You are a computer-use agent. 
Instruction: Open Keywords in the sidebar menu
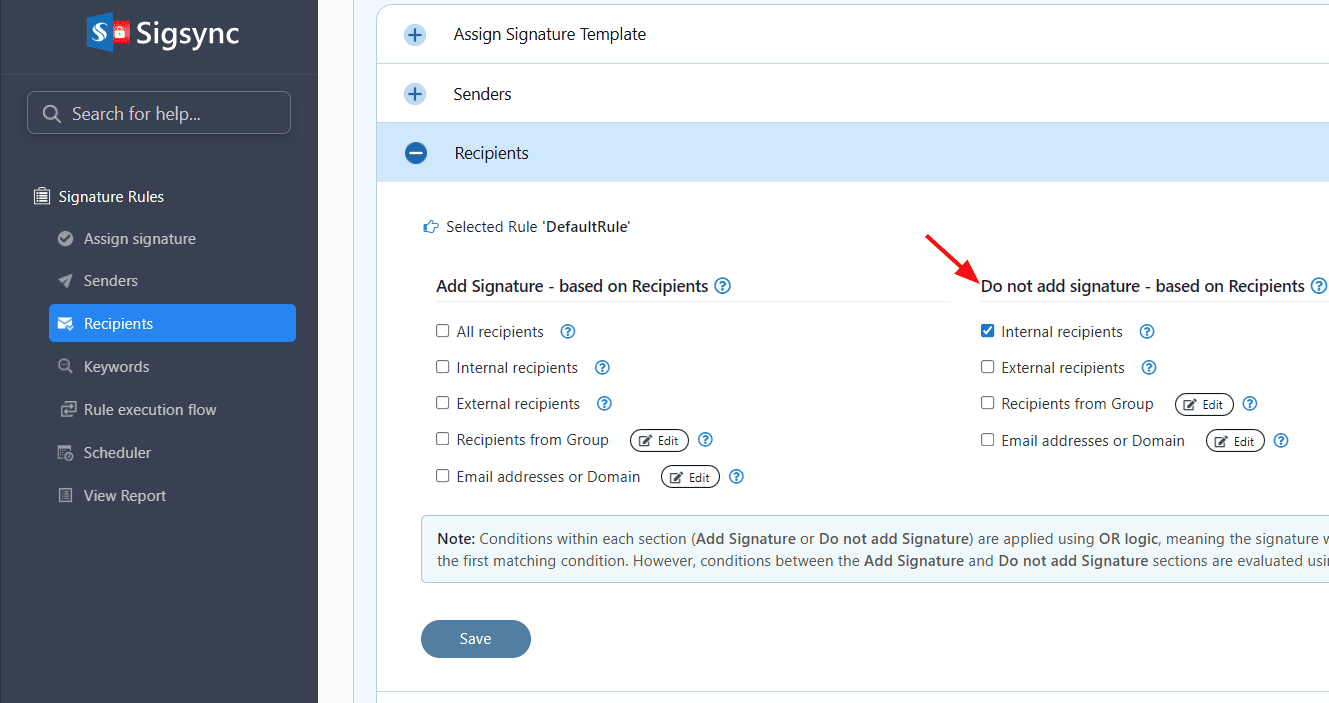[116, 367]
